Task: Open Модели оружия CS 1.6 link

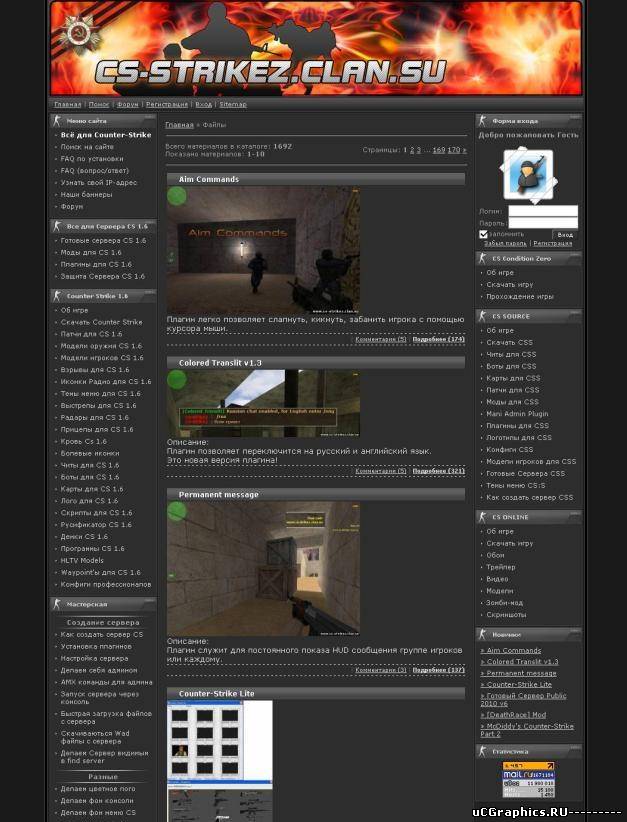Action: point(101,346)
